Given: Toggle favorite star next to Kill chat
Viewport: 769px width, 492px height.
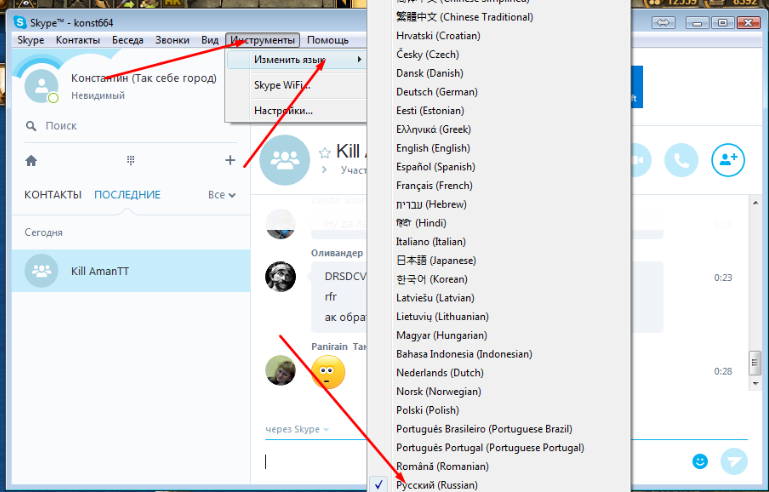Looking at the screenshot, I should pyautogui.click(x=325, y=153).
